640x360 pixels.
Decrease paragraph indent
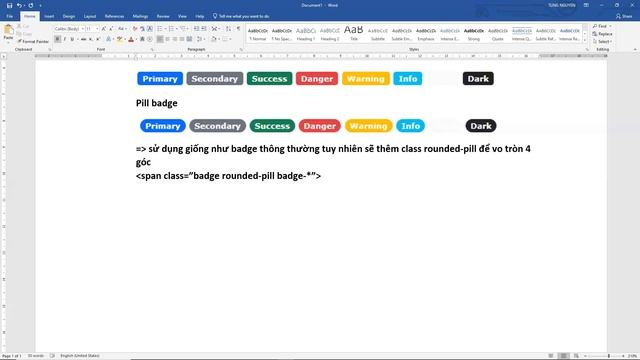196,29
